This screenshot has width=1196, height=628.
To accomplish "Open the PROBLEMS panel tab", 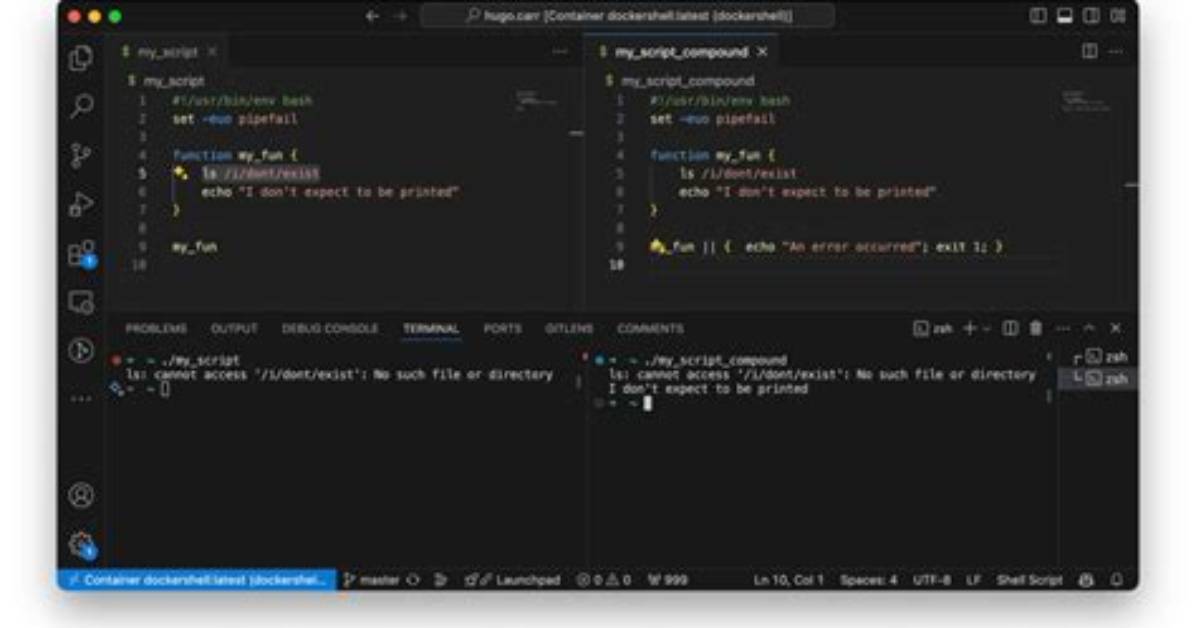I will coord(156,328).
